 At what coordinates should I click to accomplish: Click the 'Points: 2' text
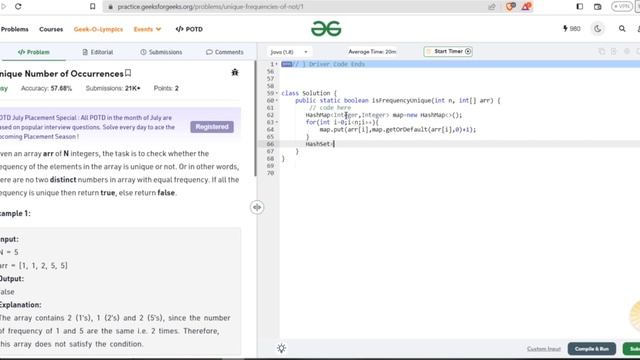click(x=166, y=88)
